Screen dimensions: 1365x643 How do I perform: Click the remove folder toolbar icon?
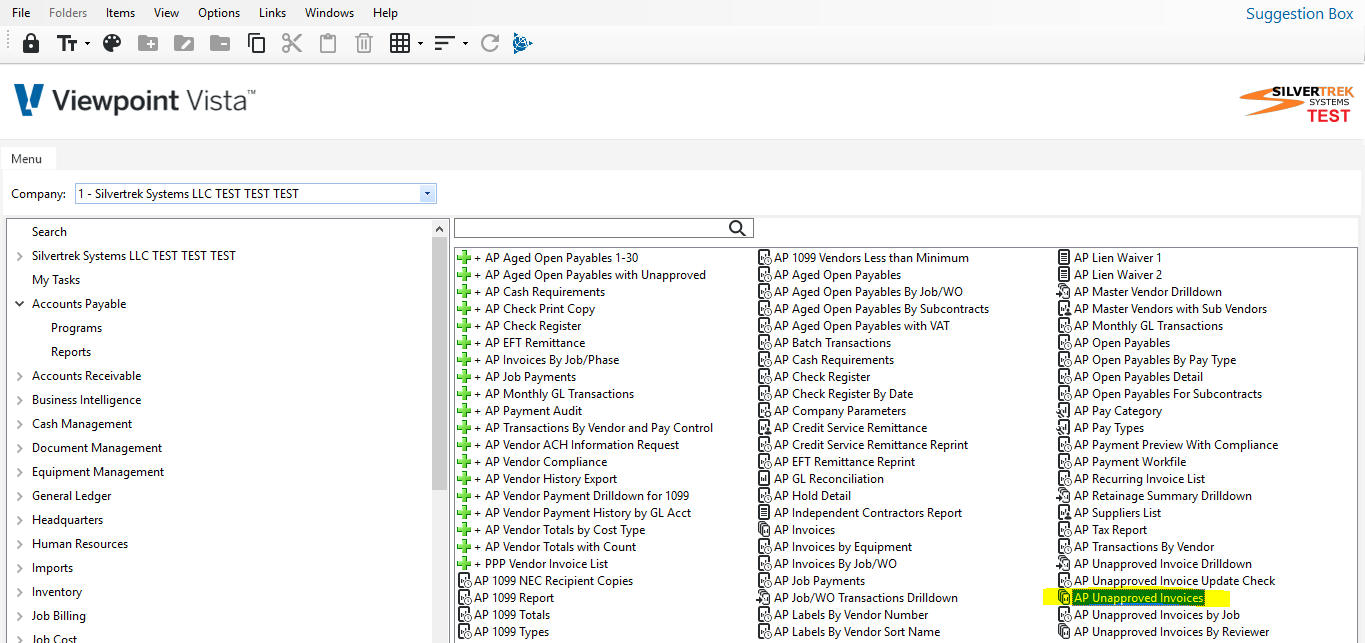click(220, 43)
